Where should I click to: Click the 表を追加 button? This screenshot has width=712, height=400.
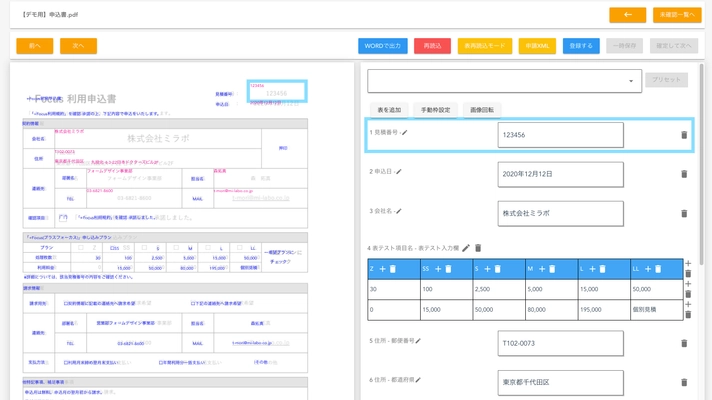389,110
